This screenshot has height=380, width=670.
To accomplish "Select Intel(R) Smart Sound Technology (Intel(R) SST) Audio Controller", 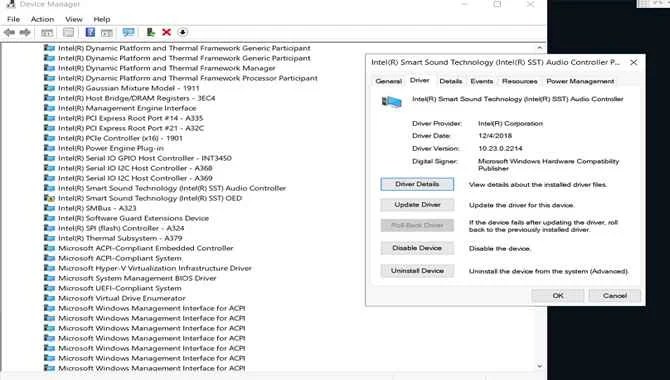I will pos(172,188).
